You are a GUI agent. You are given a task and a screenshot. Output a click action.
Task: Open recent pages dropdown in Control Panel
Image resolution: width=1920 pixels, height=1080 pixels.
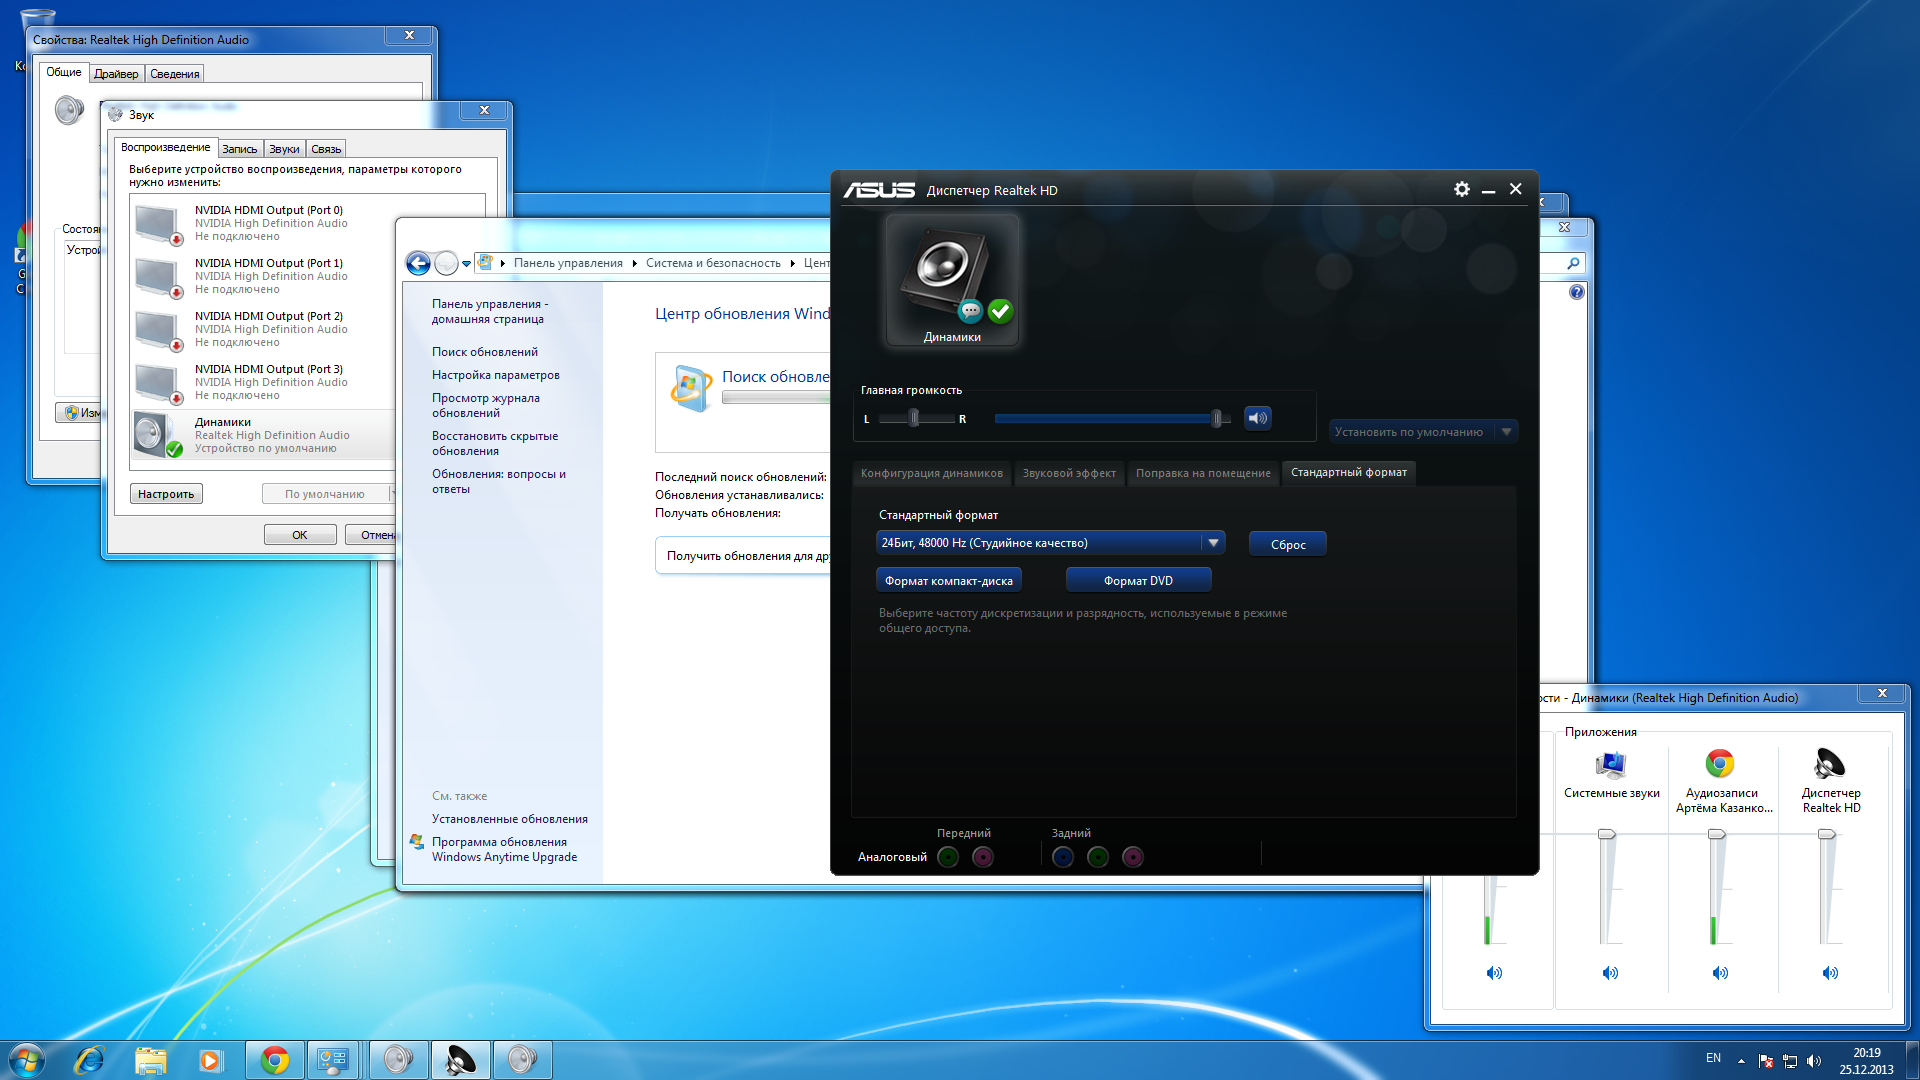[x=466, y=264]
